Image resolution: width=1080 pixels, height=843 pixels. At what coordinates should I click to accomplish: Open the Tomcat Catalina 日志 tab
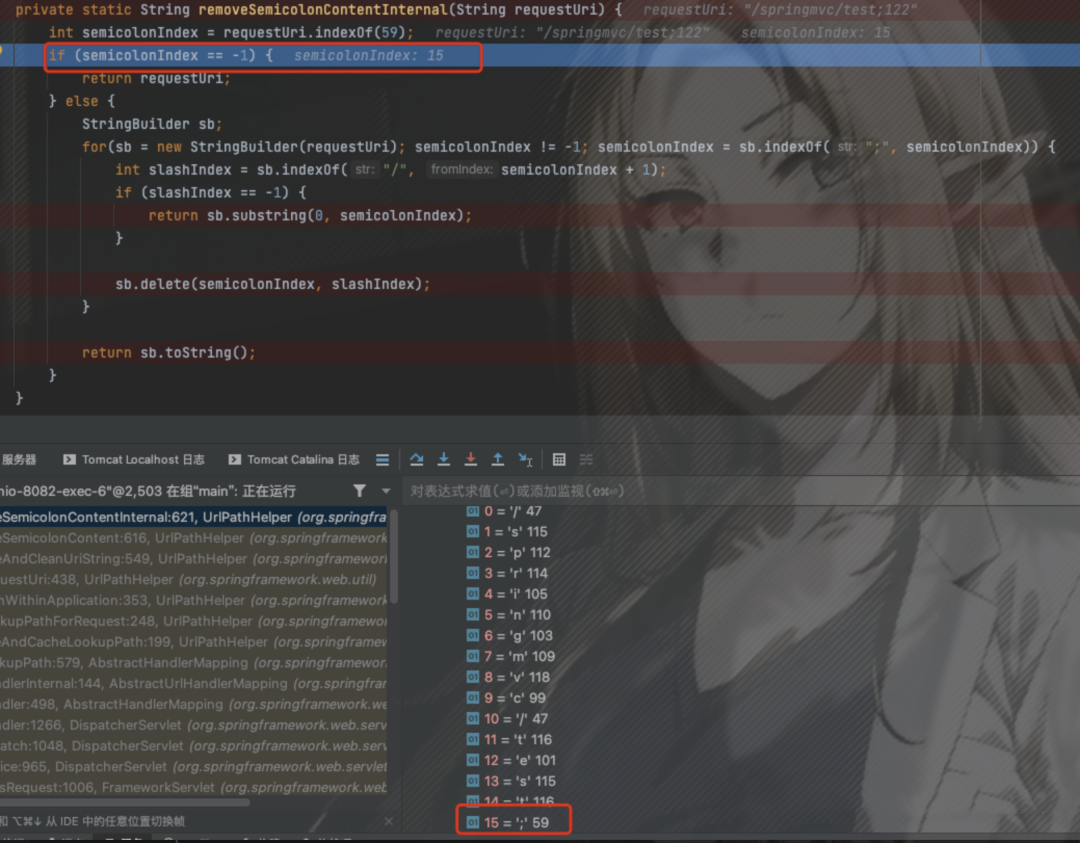294,459
